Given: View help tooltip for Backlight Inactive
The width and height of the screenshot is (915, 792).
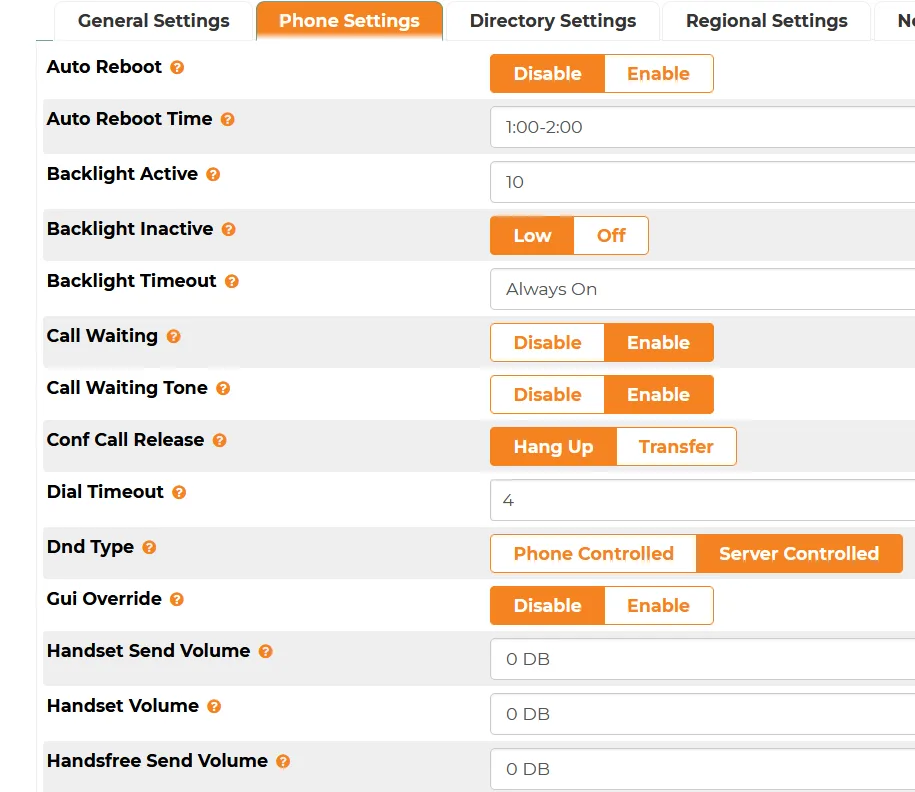Looking at the screenshot, I should click(228, 229).
